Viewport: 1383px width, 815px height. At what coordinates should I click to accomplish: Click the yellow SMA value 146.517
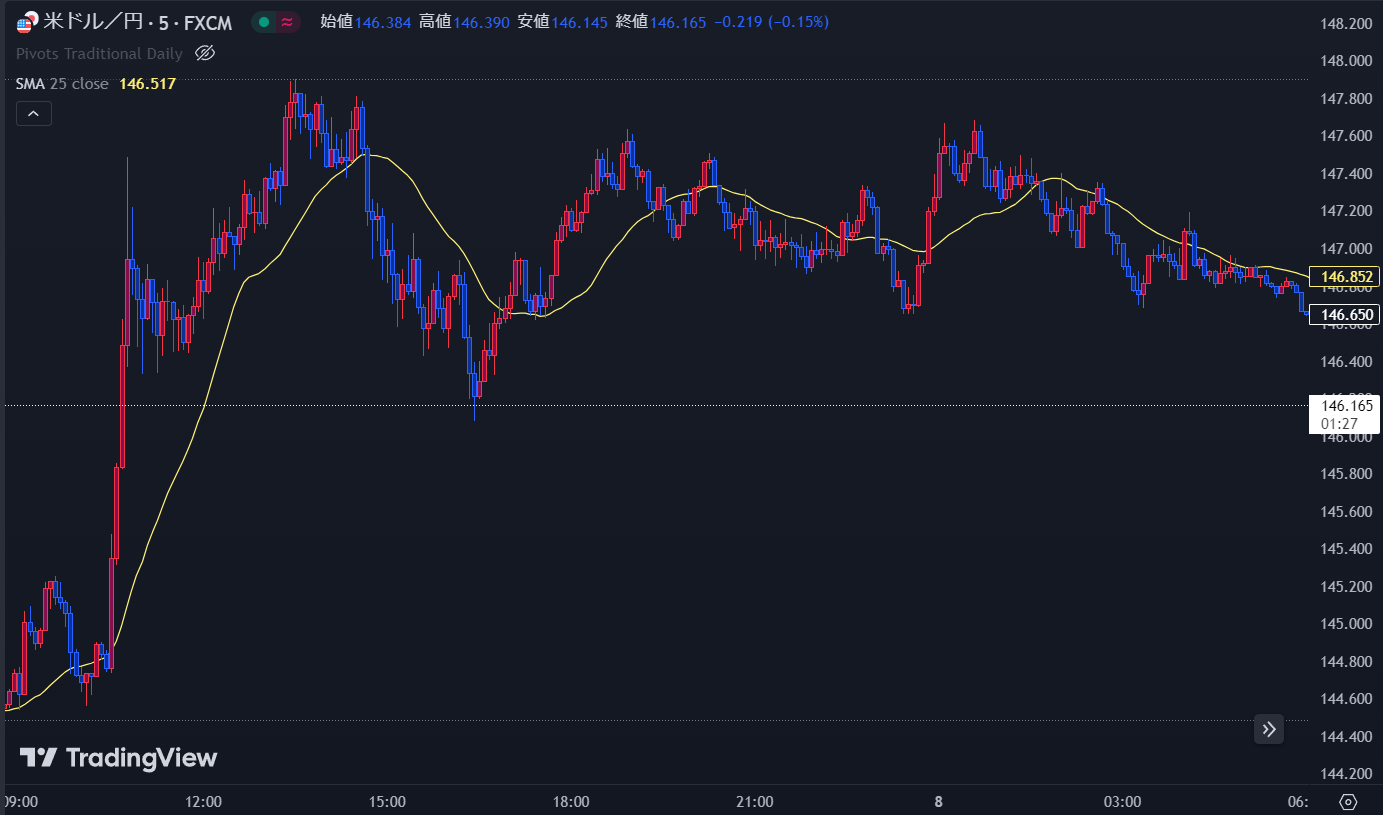tap(147, 84)
